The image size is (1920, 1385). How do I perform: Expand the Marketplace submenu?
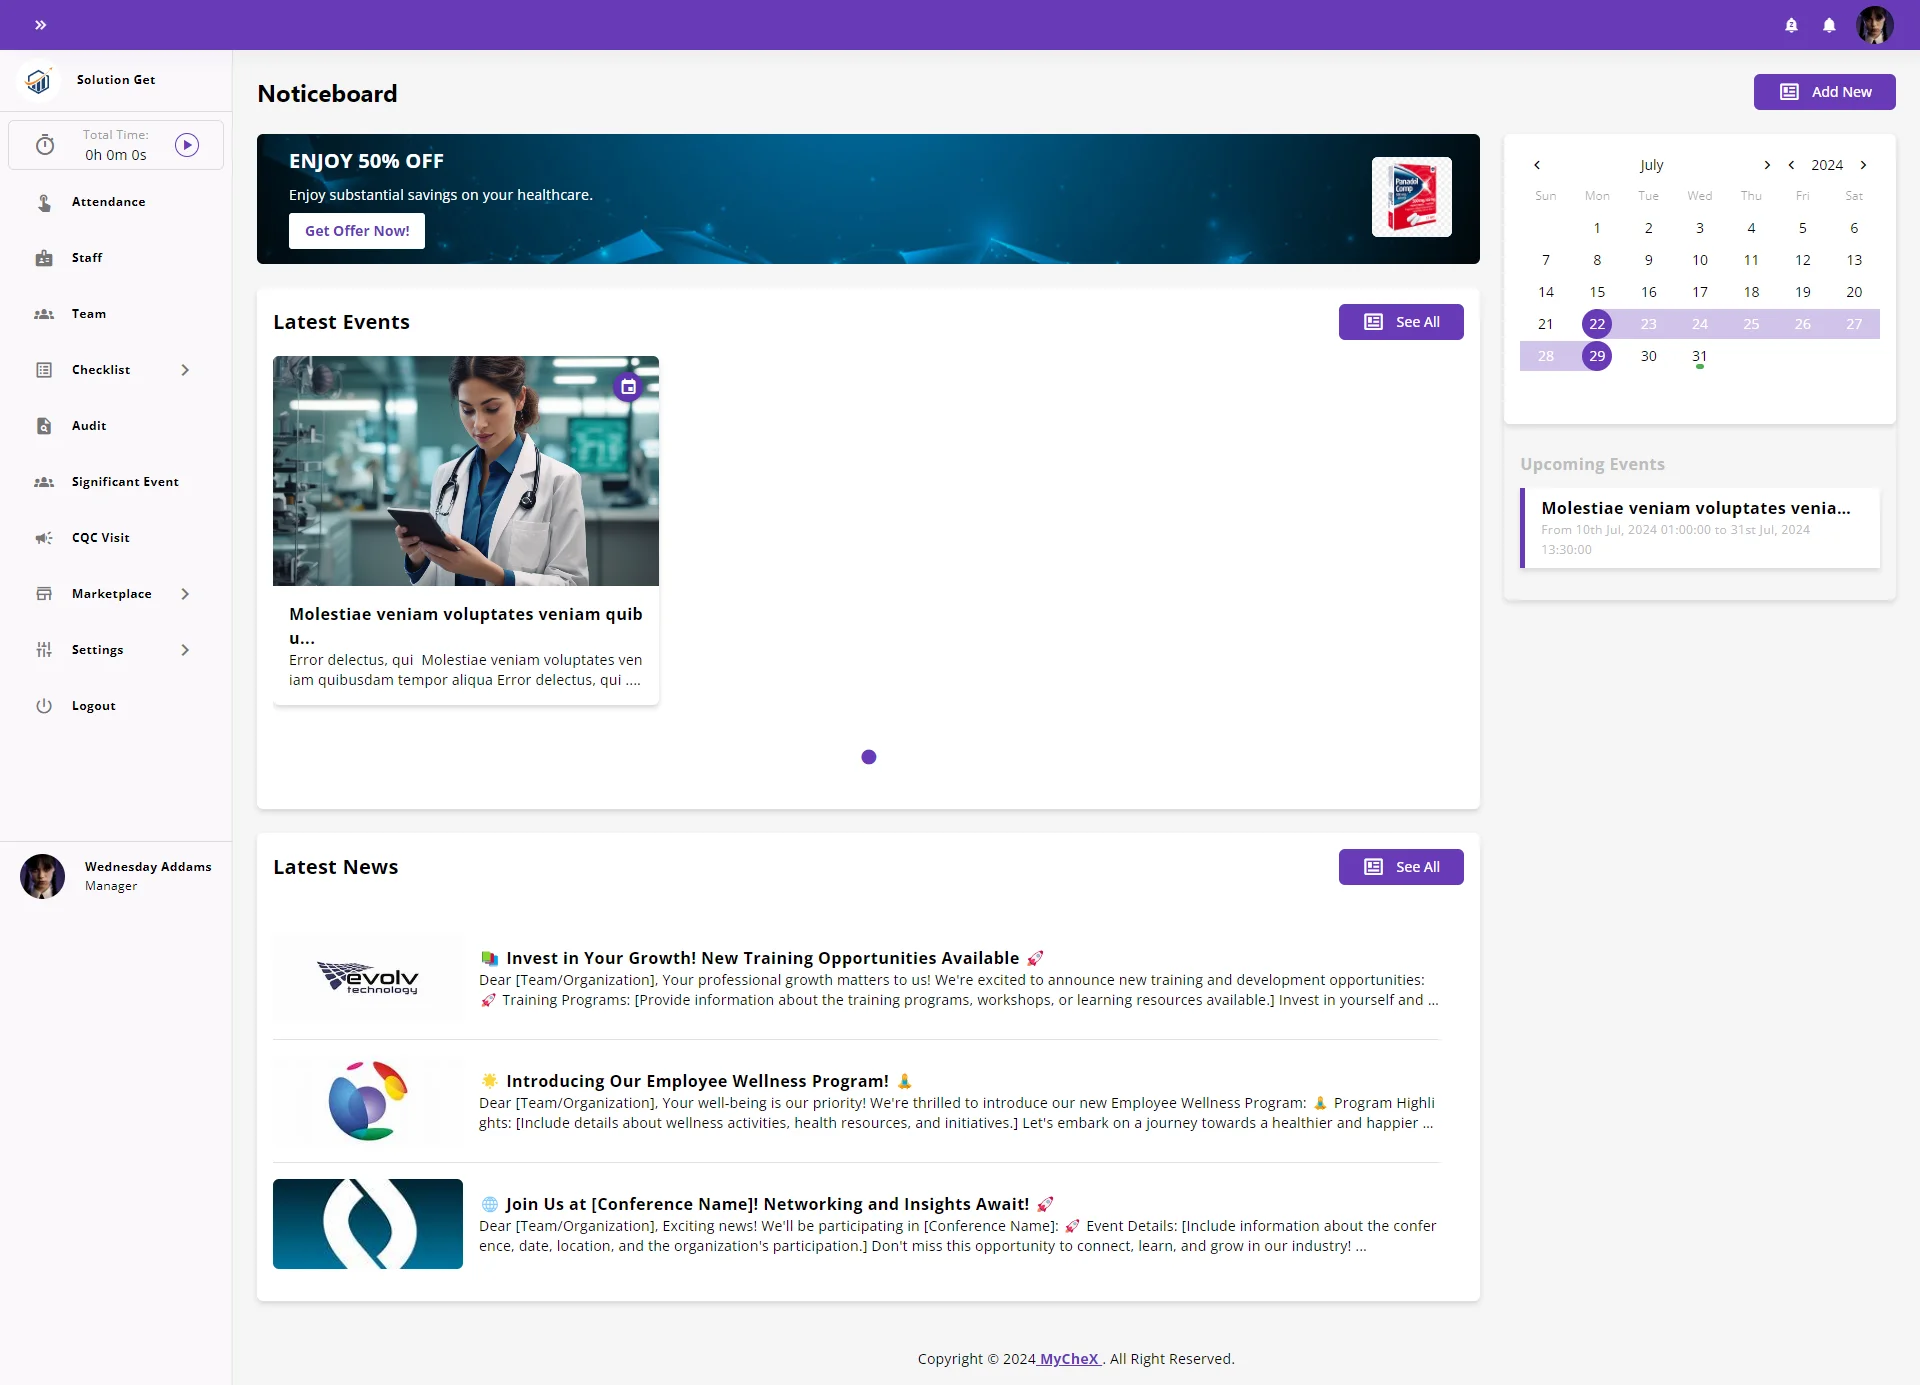click(185, 594)
